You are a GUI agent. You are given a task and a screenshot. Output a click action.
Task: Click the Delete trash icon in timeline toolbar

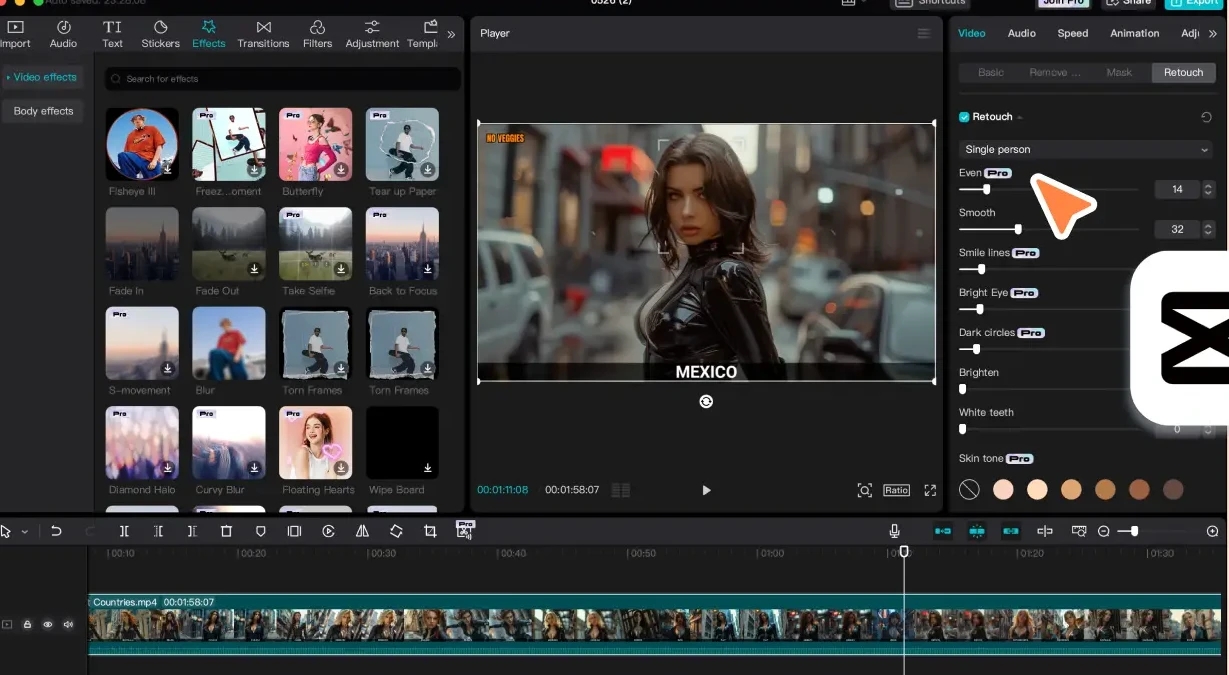coord(226,532)
